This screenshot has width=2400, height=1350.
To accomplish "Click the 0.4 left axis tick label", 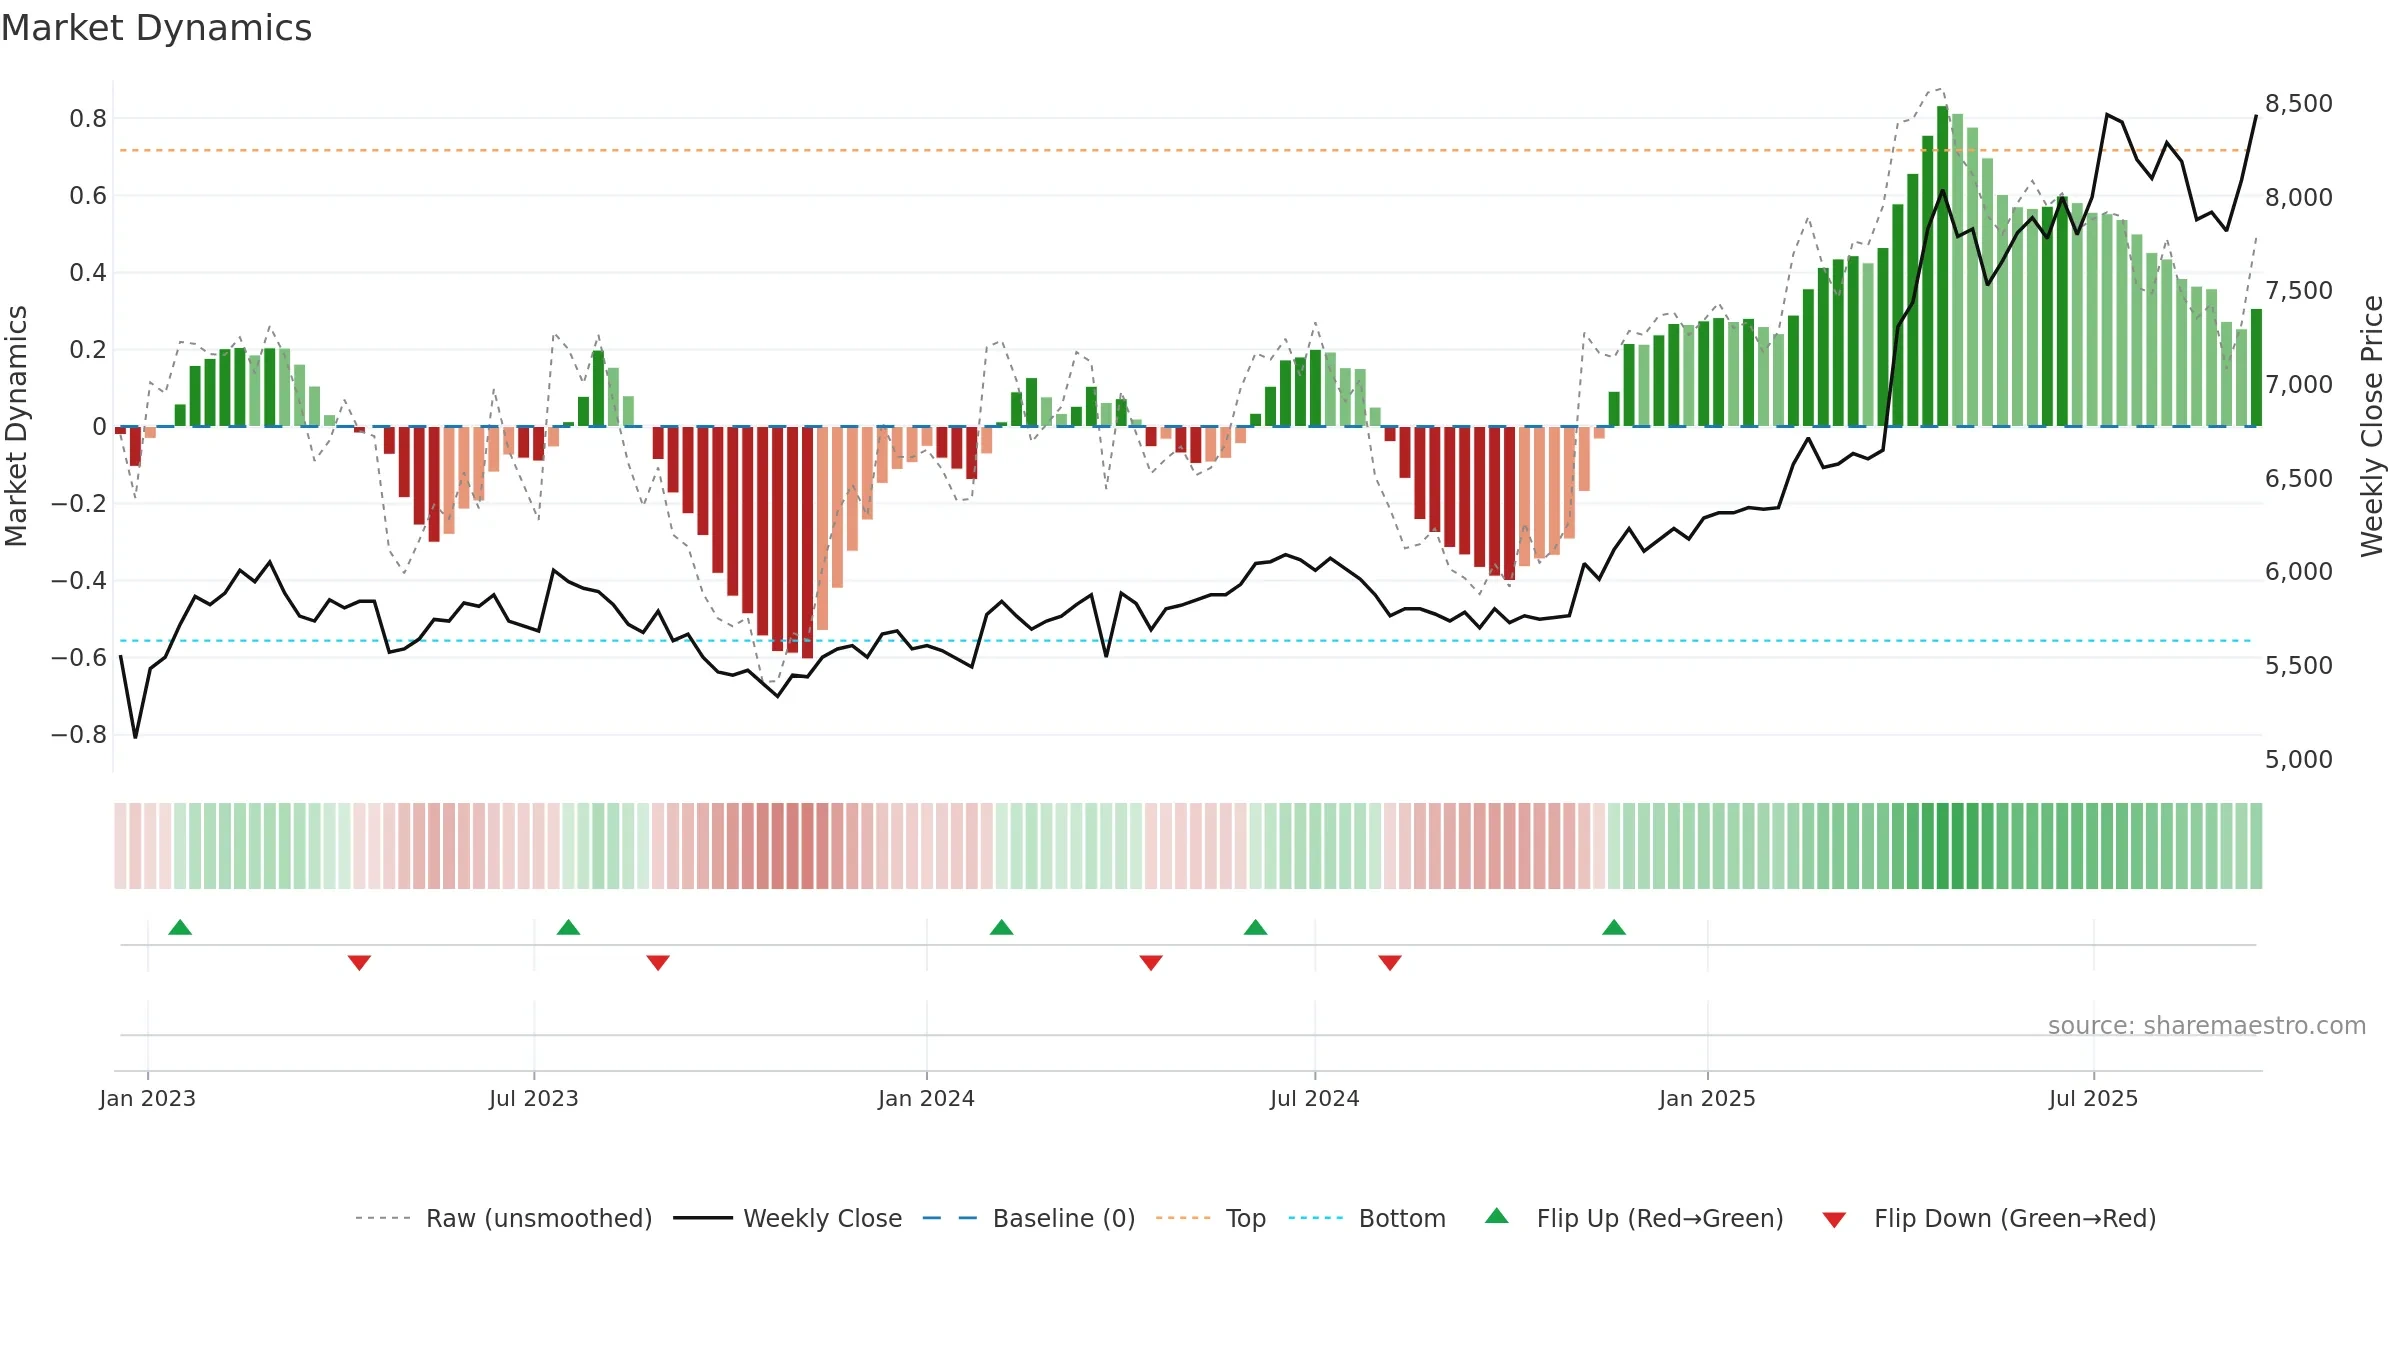I will point(88,273).
